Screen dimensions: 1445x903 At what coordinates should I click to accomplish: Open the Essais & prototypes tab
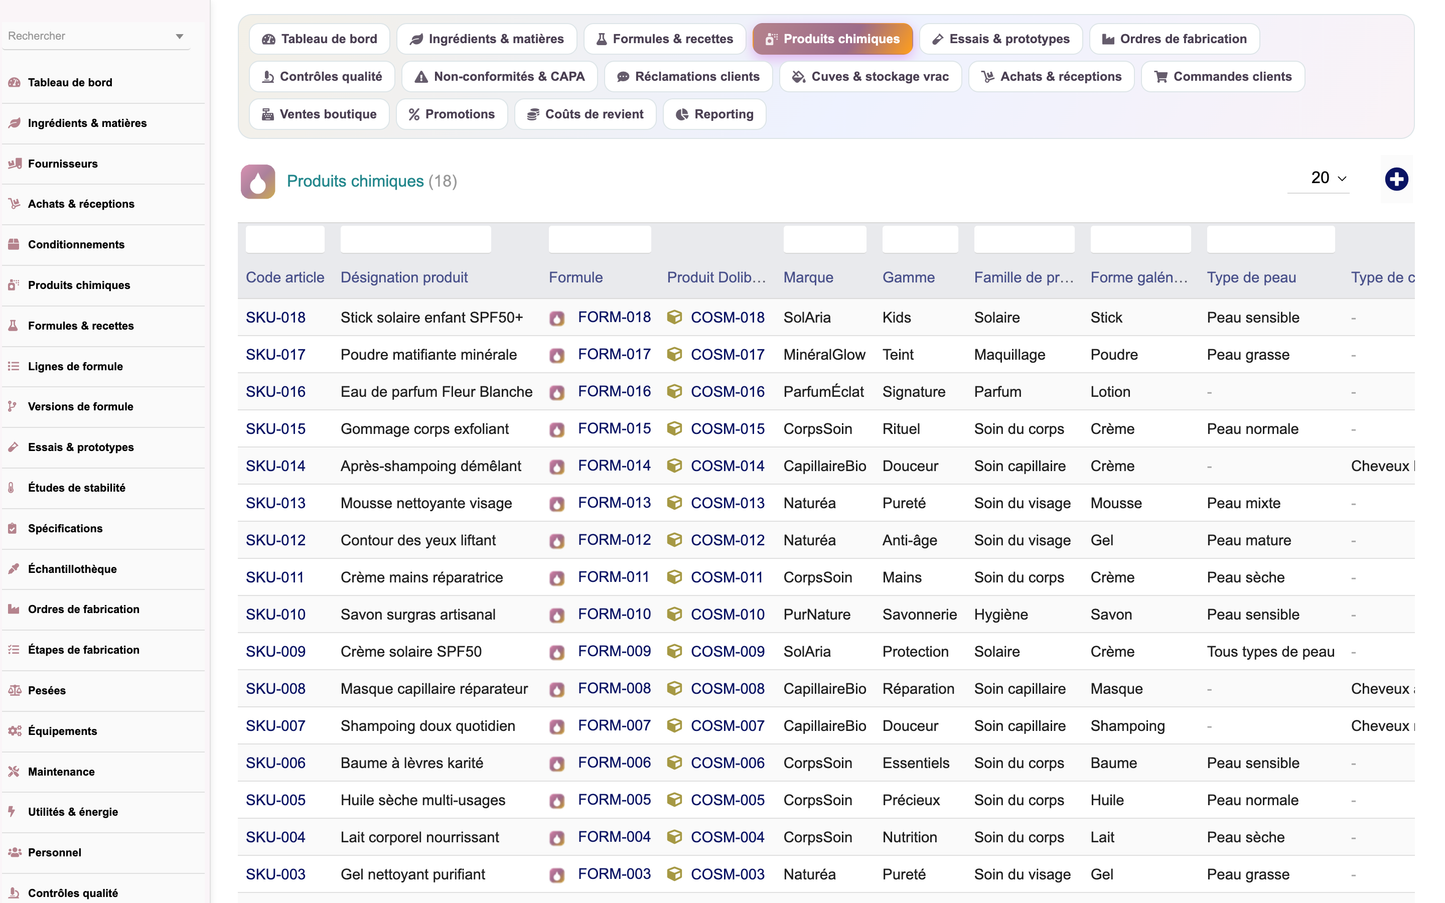point(1000,39)
